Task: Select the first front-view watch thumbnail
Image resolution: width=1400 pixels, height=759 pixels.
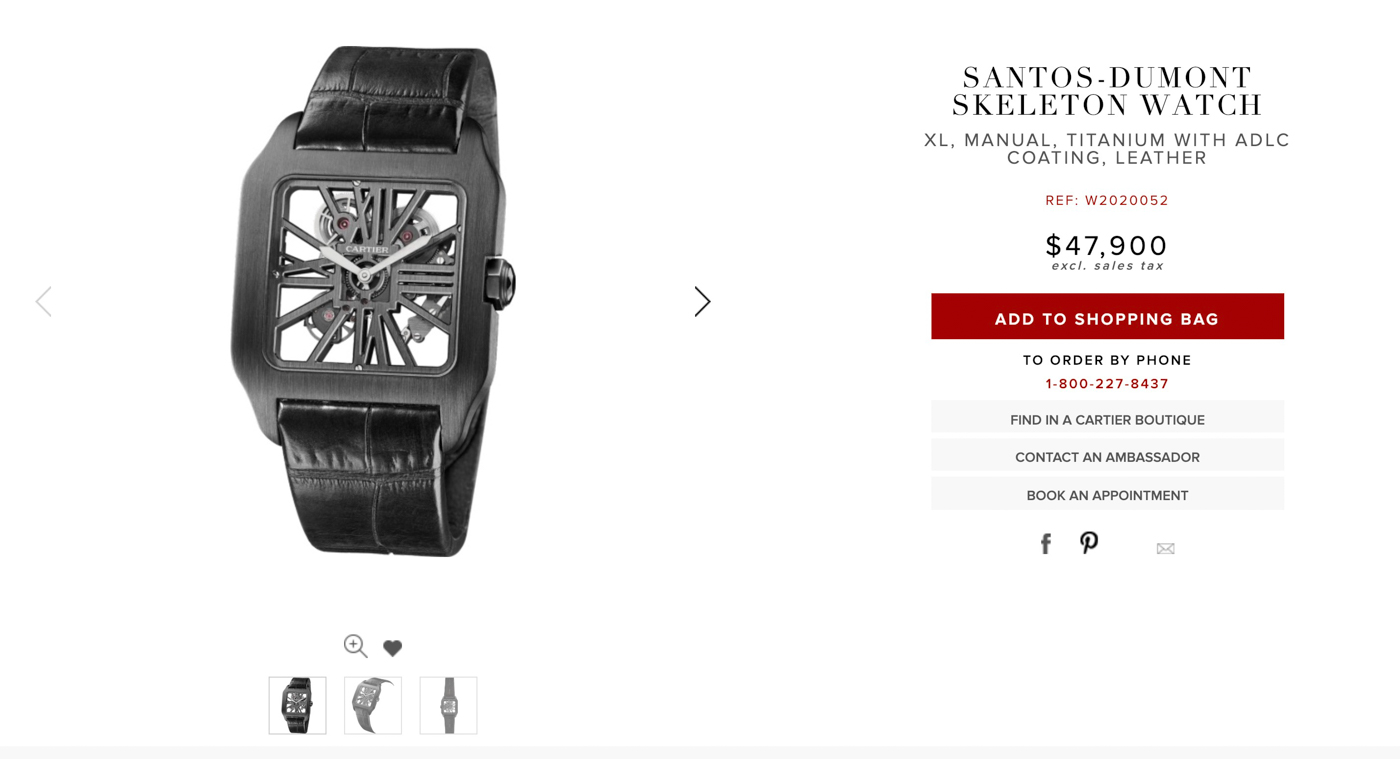Action: [x=297, y=705]
